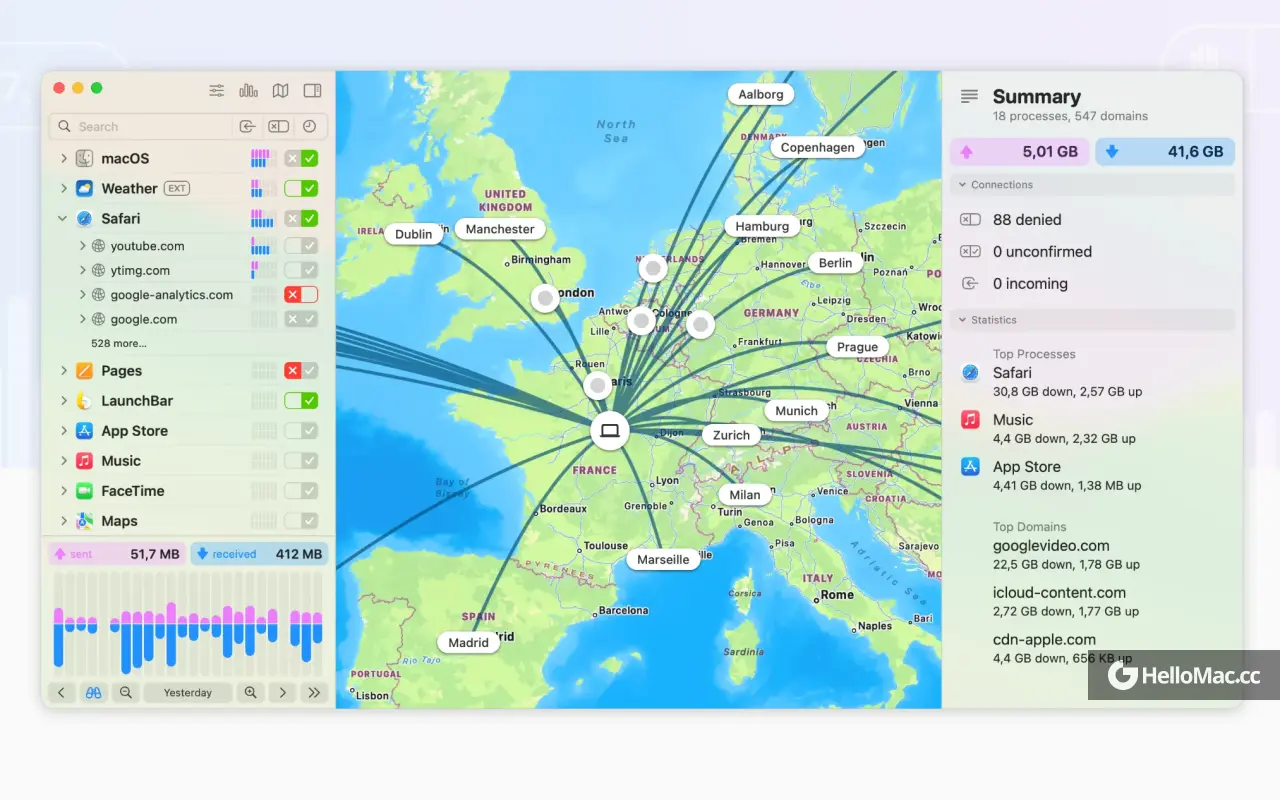Click the upload 5,01 GB badge

pyautogui.click(x=1020, y=152)
